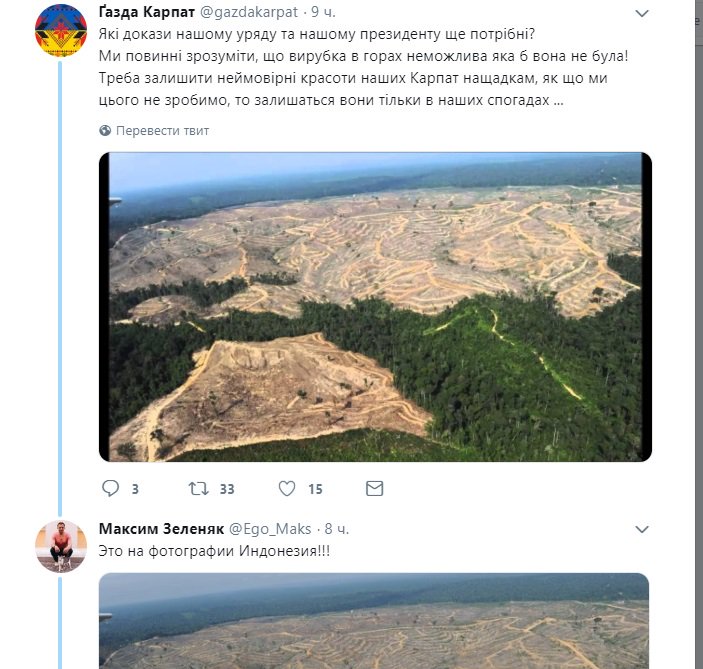
Task: Click the retweet count 33
Action: click(x=227, y=489)
